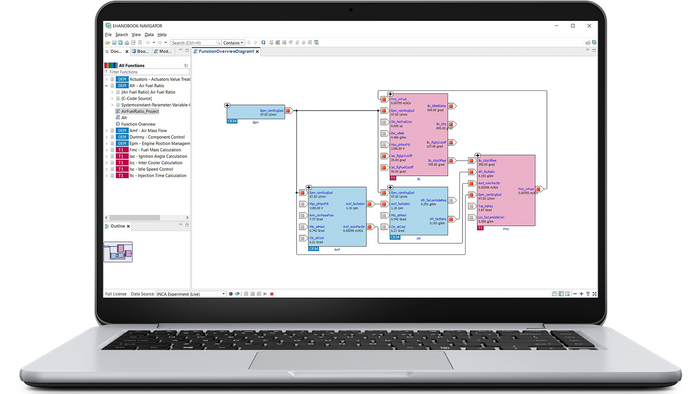Switch to the Boo... tab
The image size is (700, 394).
pos(141,51)
